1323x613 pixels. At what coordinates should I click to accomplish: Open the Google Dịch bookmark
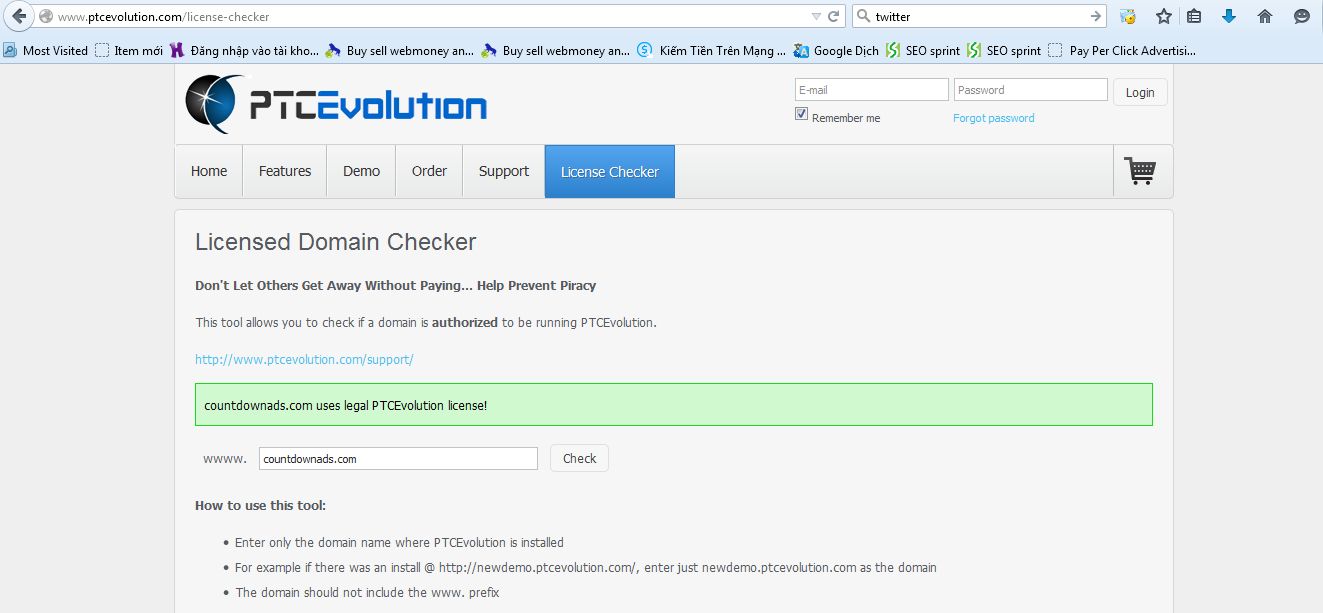coord(836,50)
